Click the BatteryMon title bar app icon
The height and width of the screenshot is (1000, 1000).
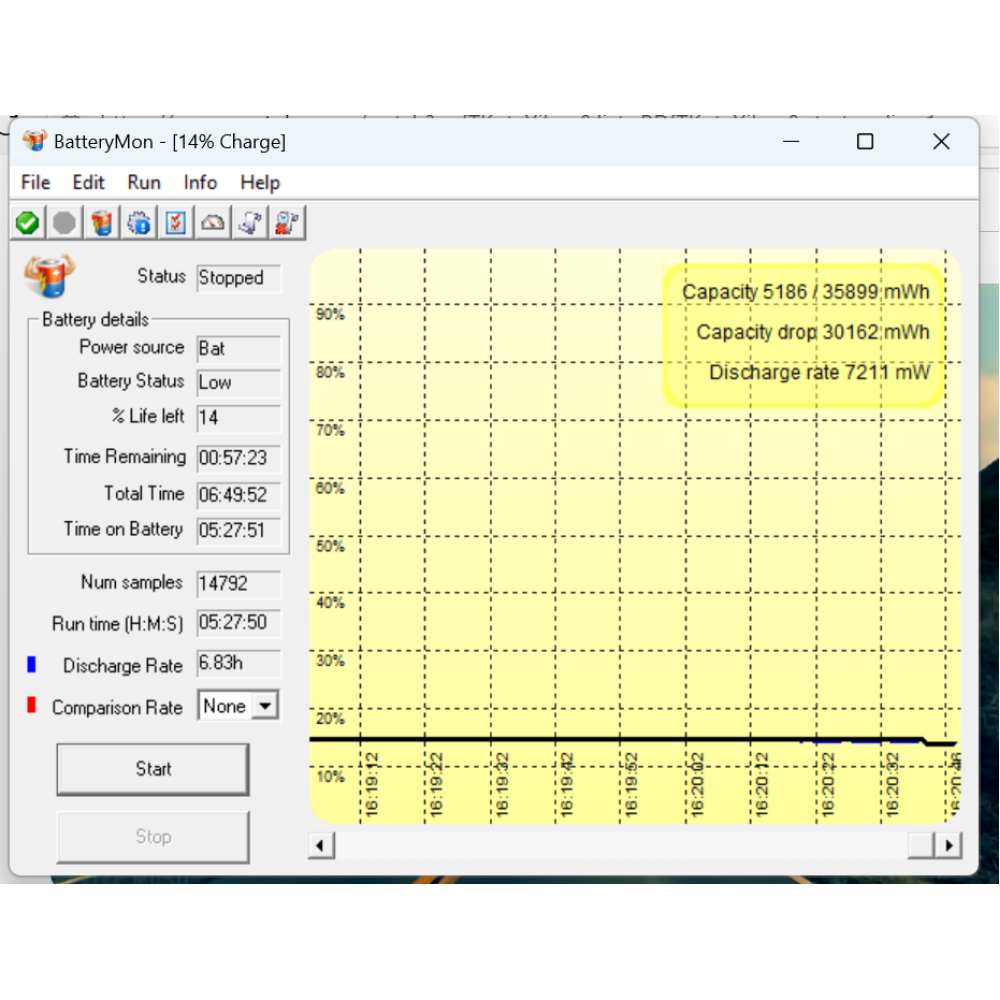[35, 141]
